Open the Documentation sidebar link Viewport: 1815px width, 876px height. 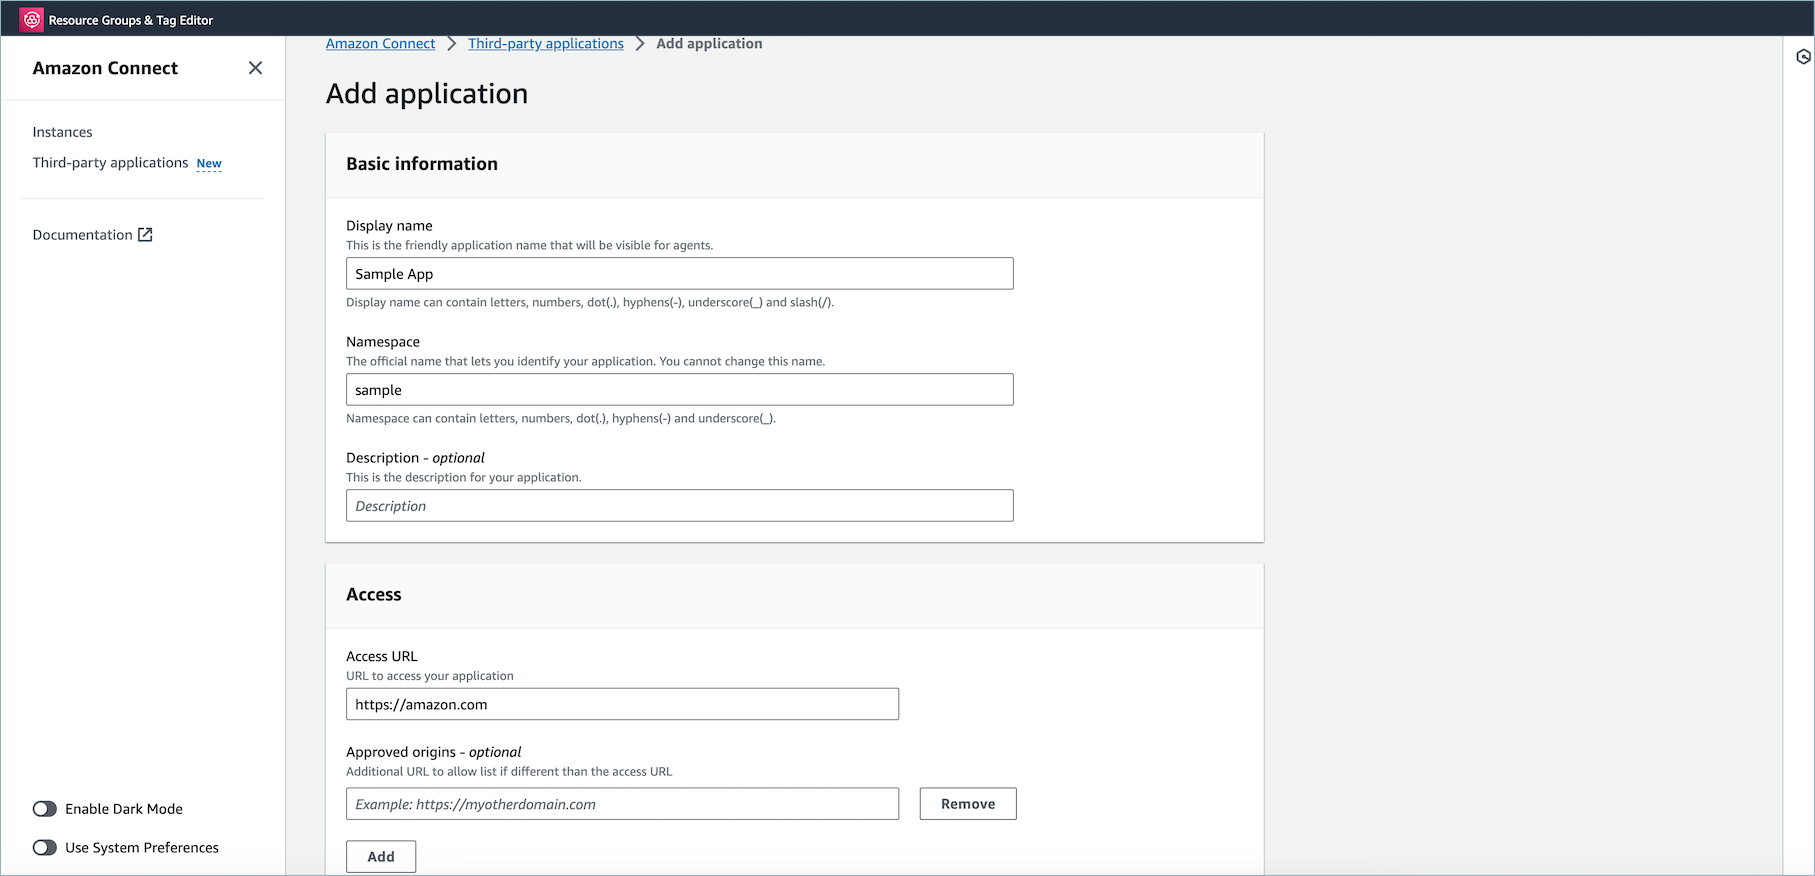82,235
